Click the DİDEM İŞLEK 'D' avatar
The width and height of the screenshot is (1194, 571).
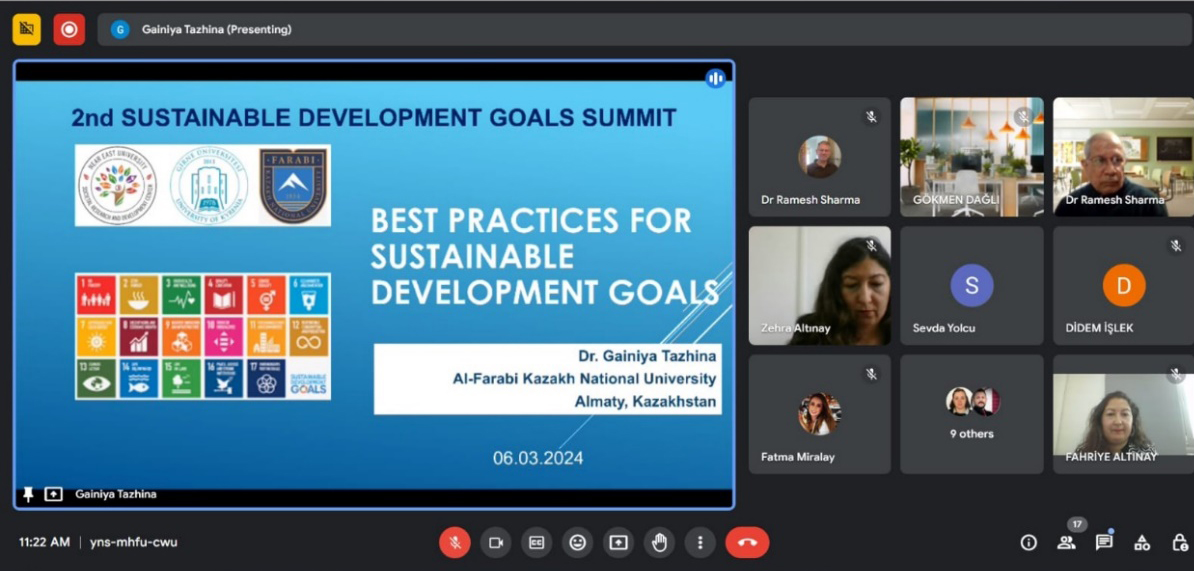coord(1124,286)
